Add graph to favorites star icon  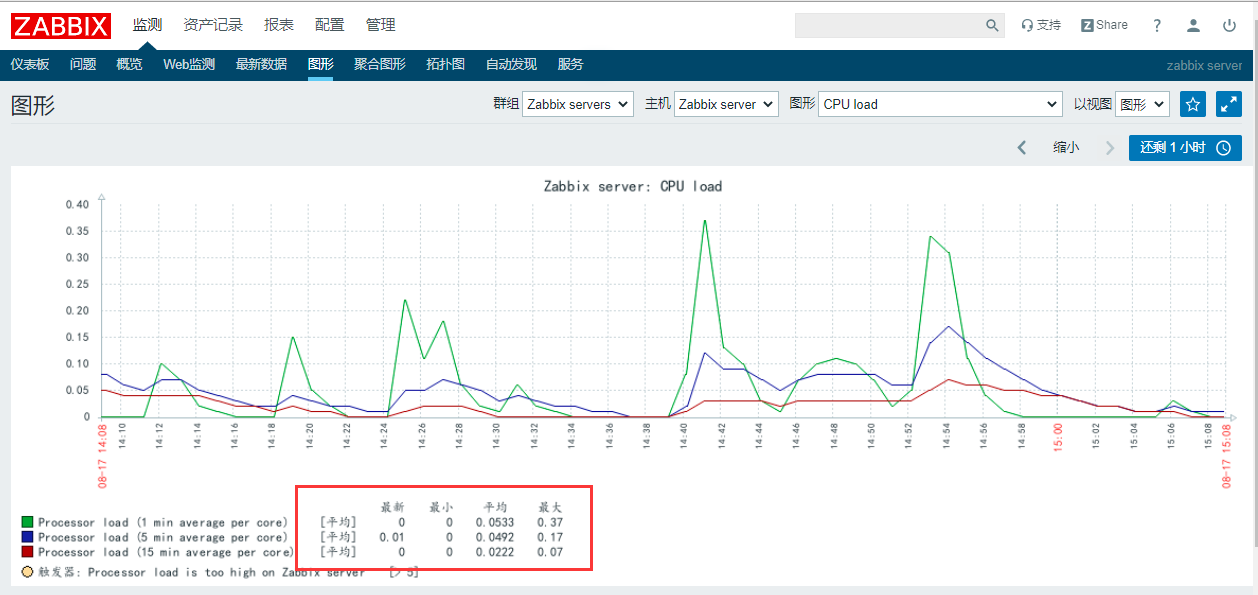coord(1192,104)
